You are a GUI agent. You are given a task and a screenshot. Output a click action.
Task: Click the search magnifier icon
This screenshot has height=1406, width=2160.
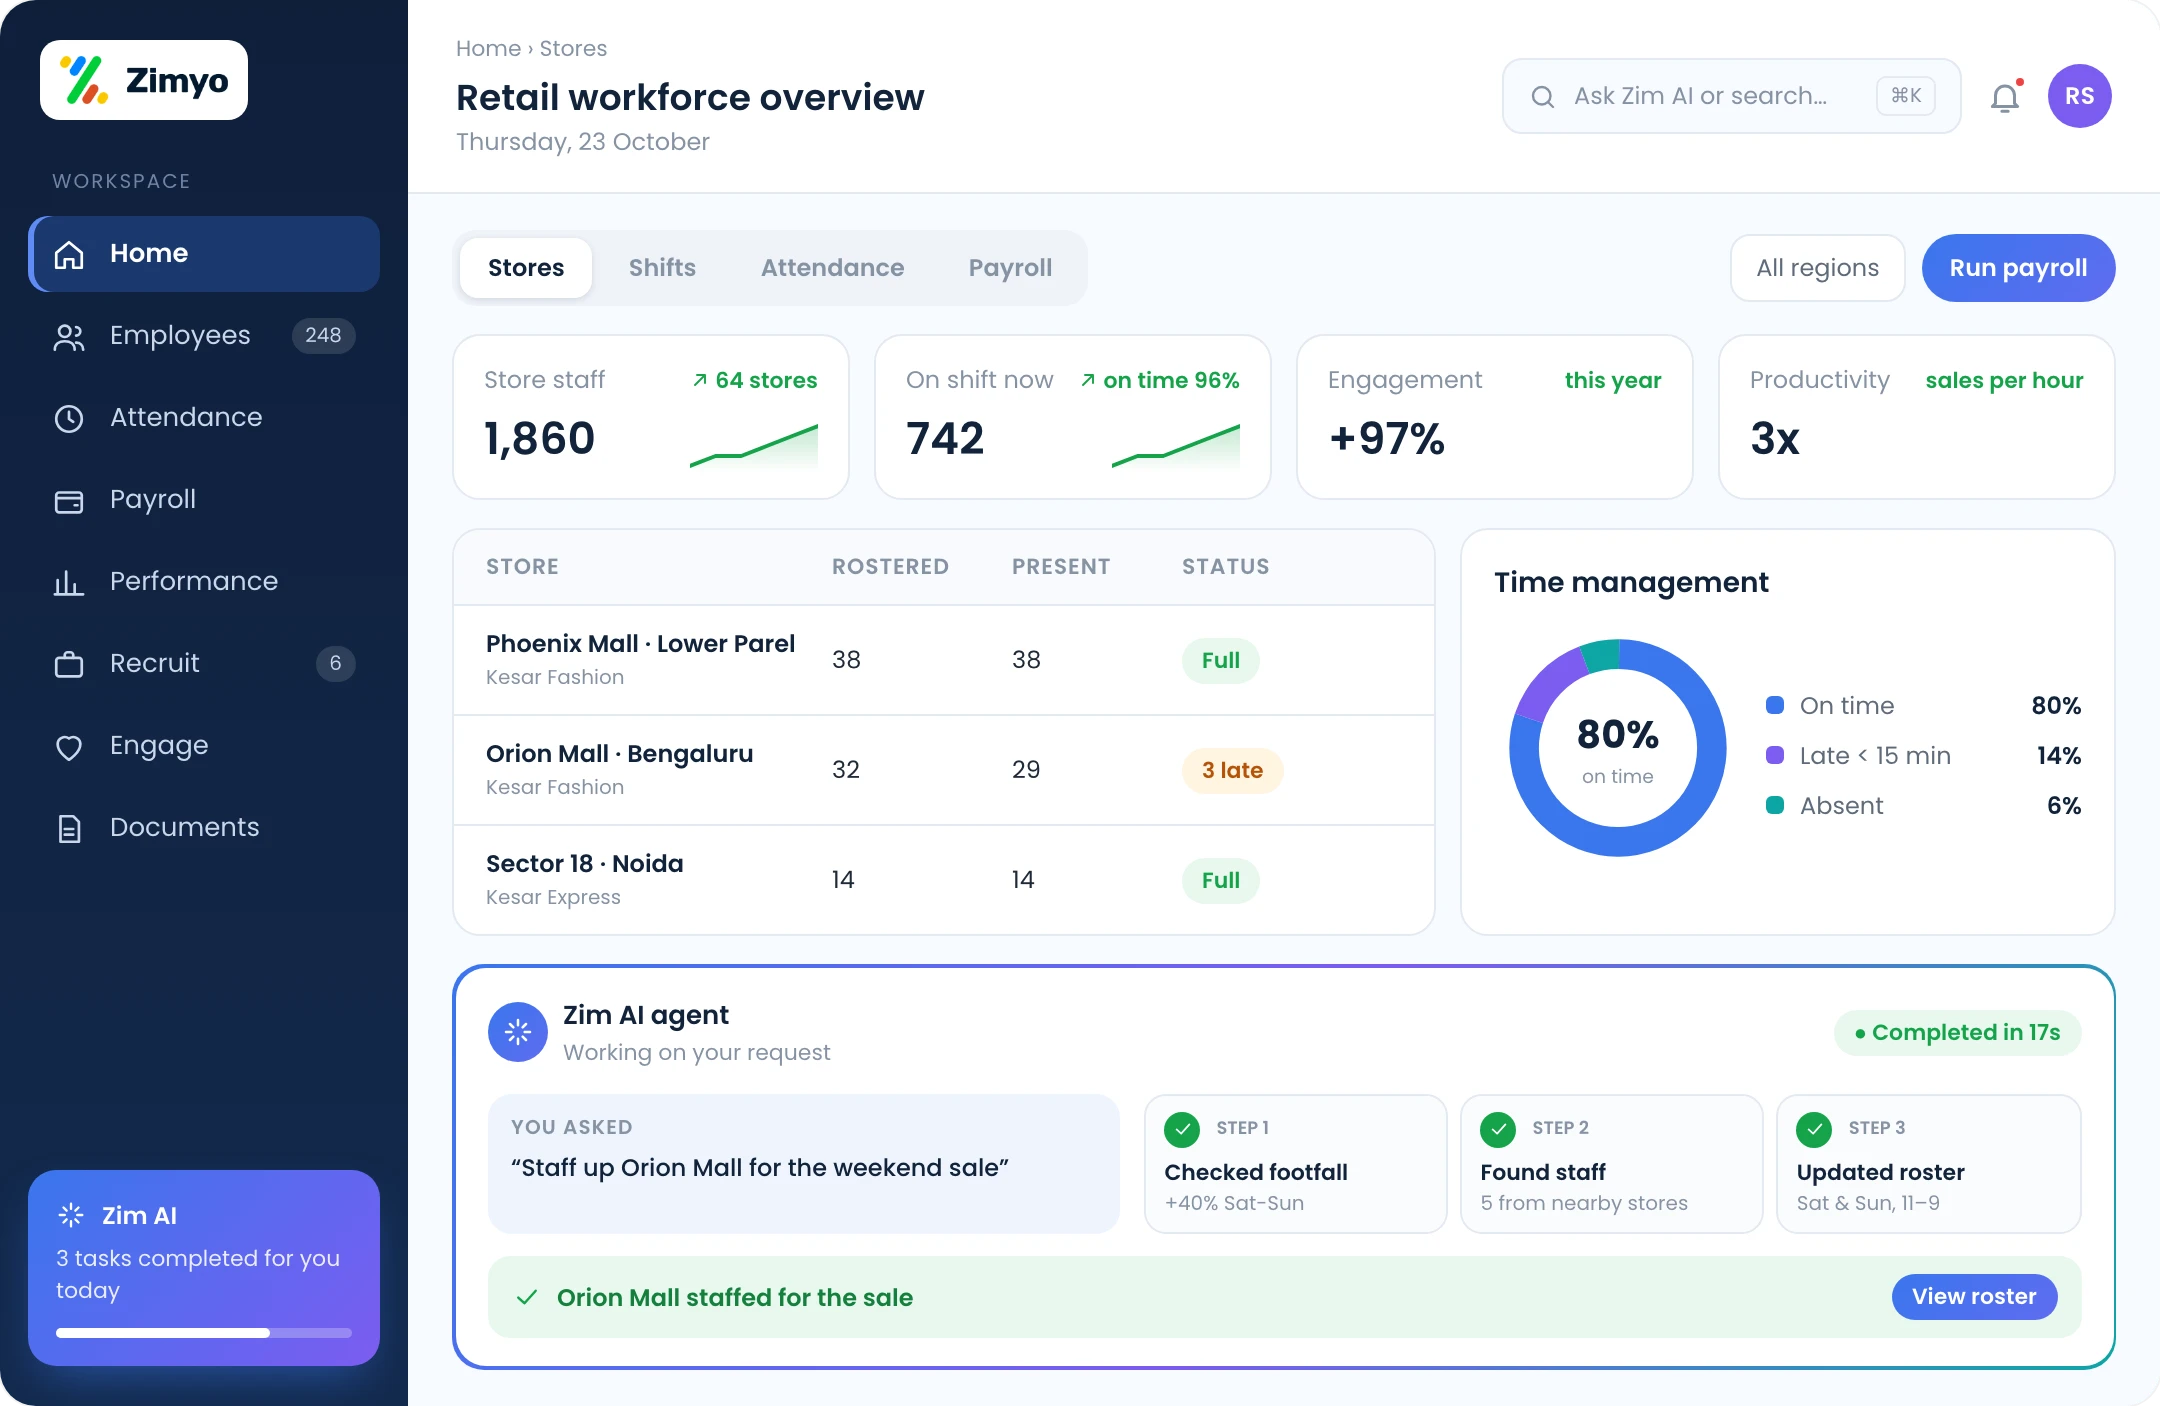[x=1543, y=97]
